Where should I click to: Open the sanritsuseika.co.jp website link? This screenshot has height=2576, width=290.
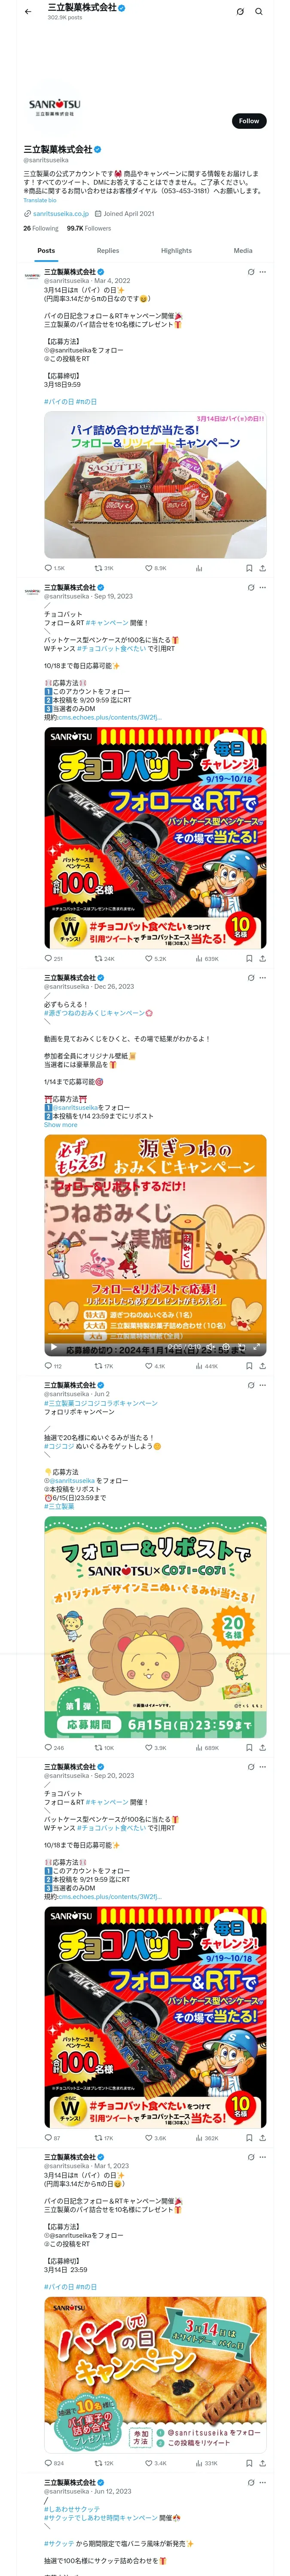(61, 213)
